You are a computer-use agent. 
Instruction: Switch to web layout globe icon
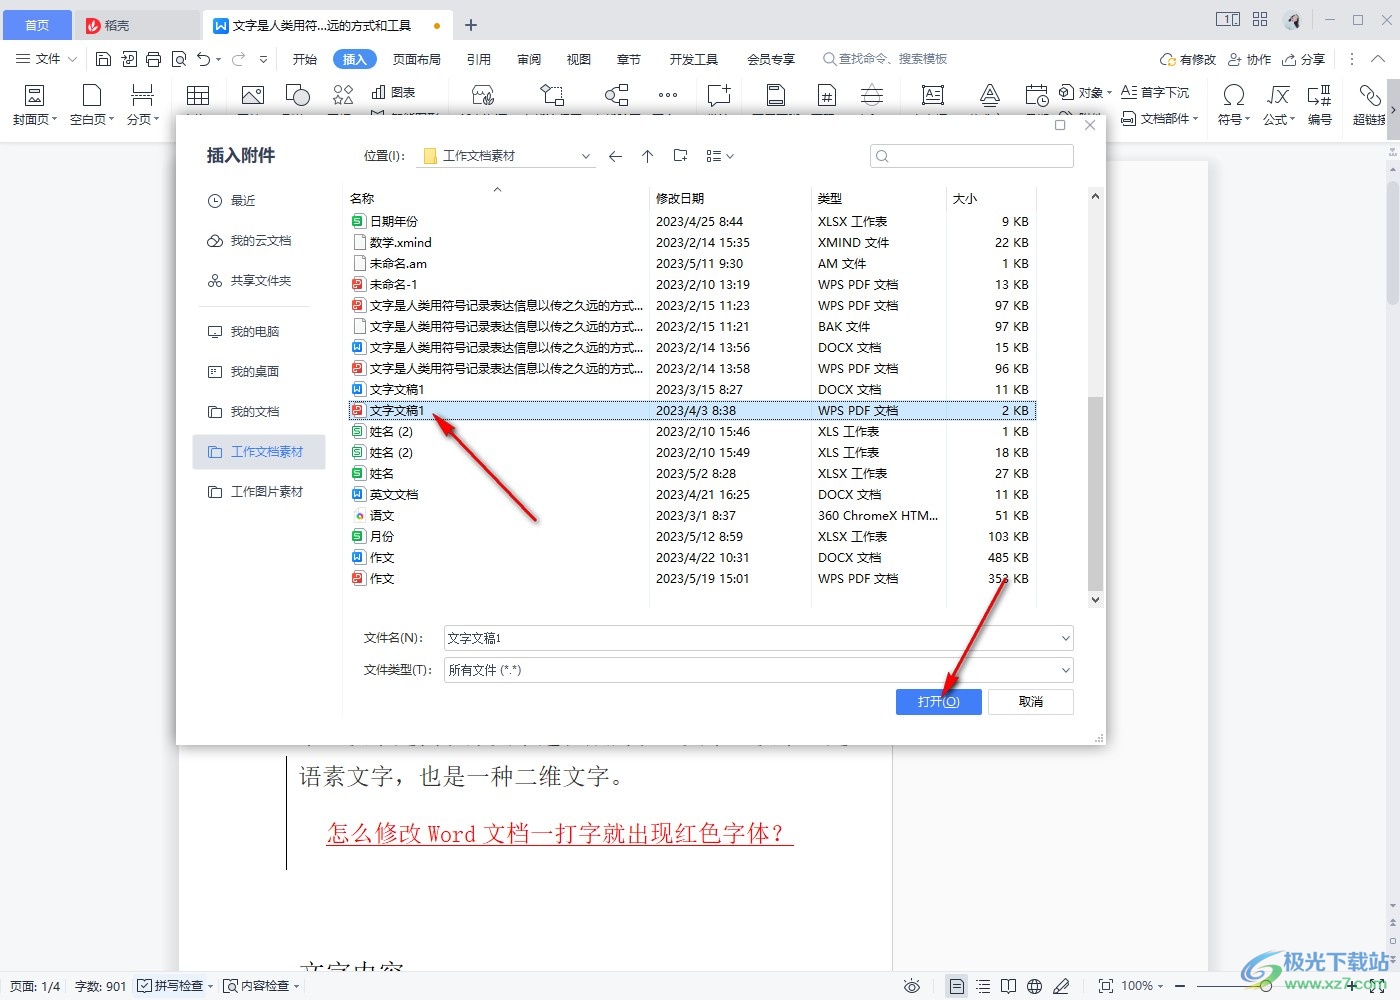[x=1035, y=987]
